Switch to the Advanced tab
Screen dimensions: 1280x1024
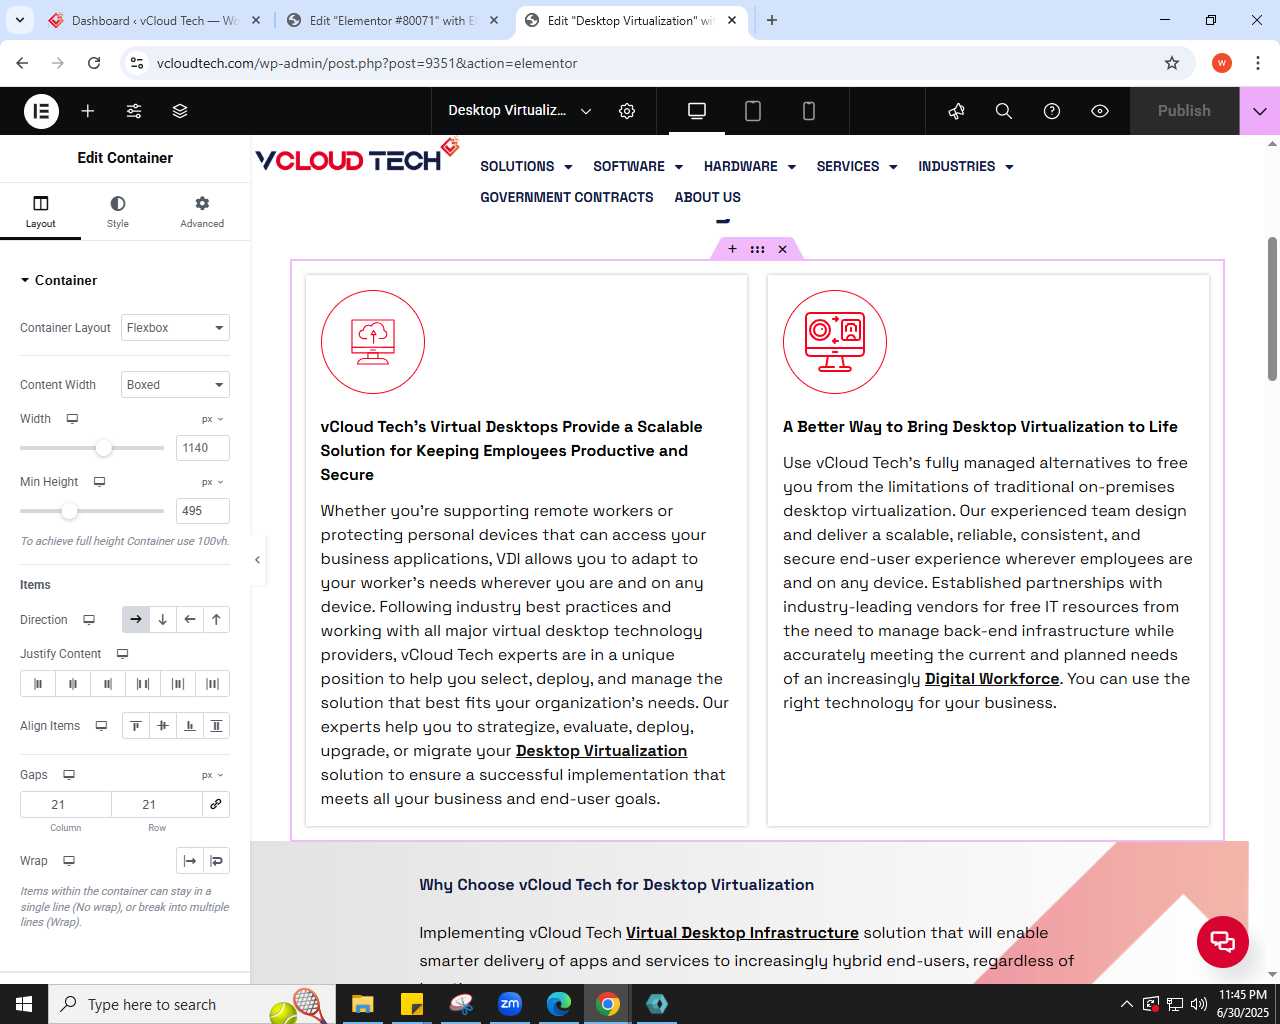click(x=202, y=212)
